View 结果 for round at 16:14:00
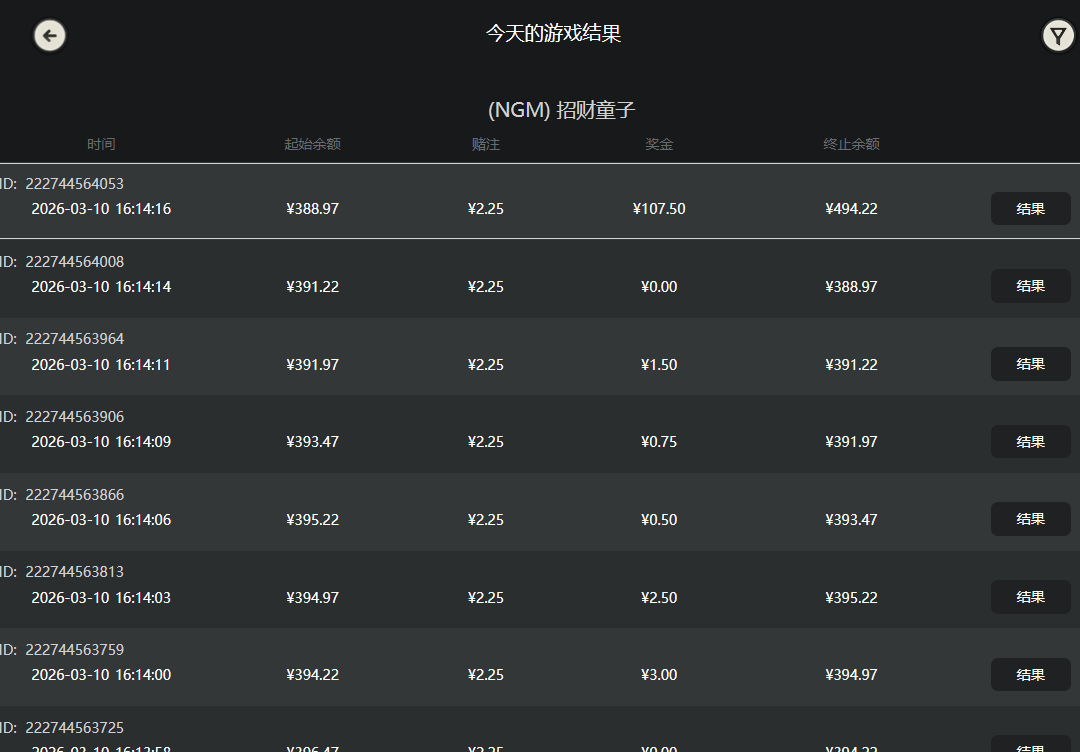The height and width of the screenshot is (752, 1080). (1030, 674)
